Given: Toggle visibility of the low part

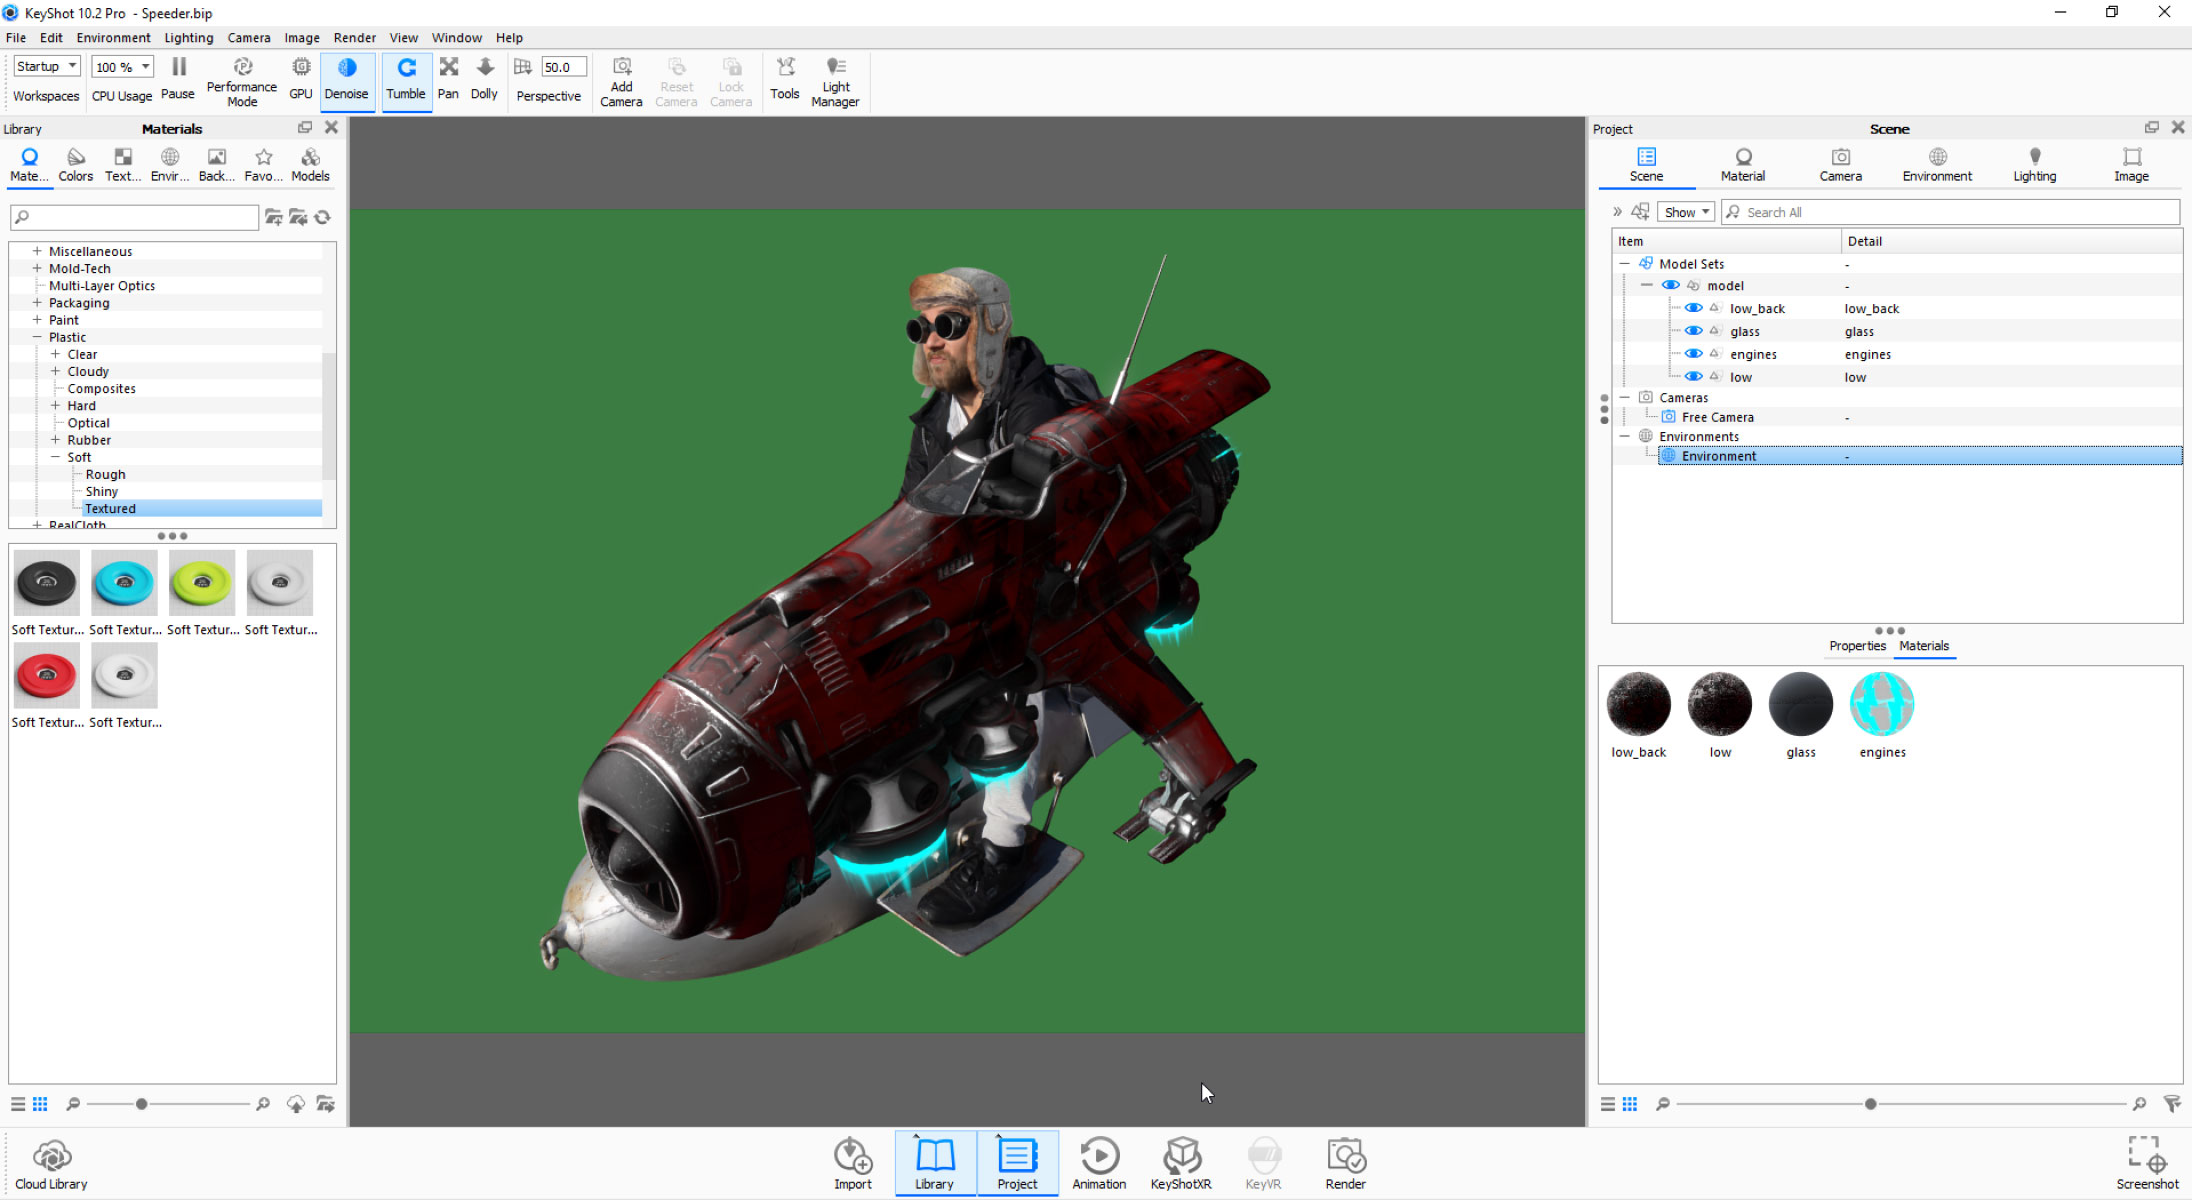Looking at the screenshot, I should 1694,377.
